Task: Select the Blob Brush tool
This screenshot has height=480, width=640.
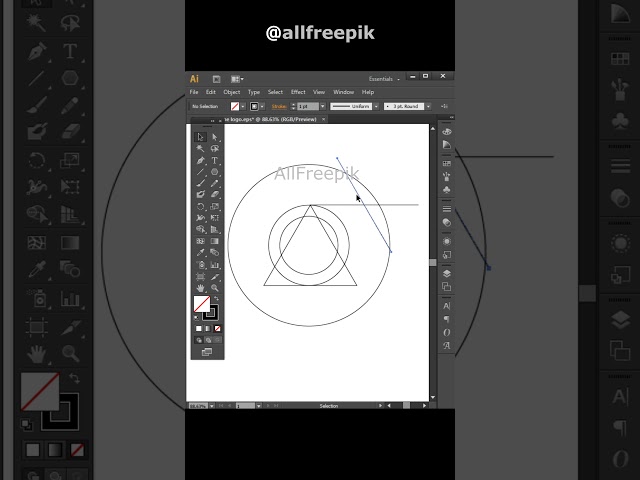Action: (x=200, y=195)
